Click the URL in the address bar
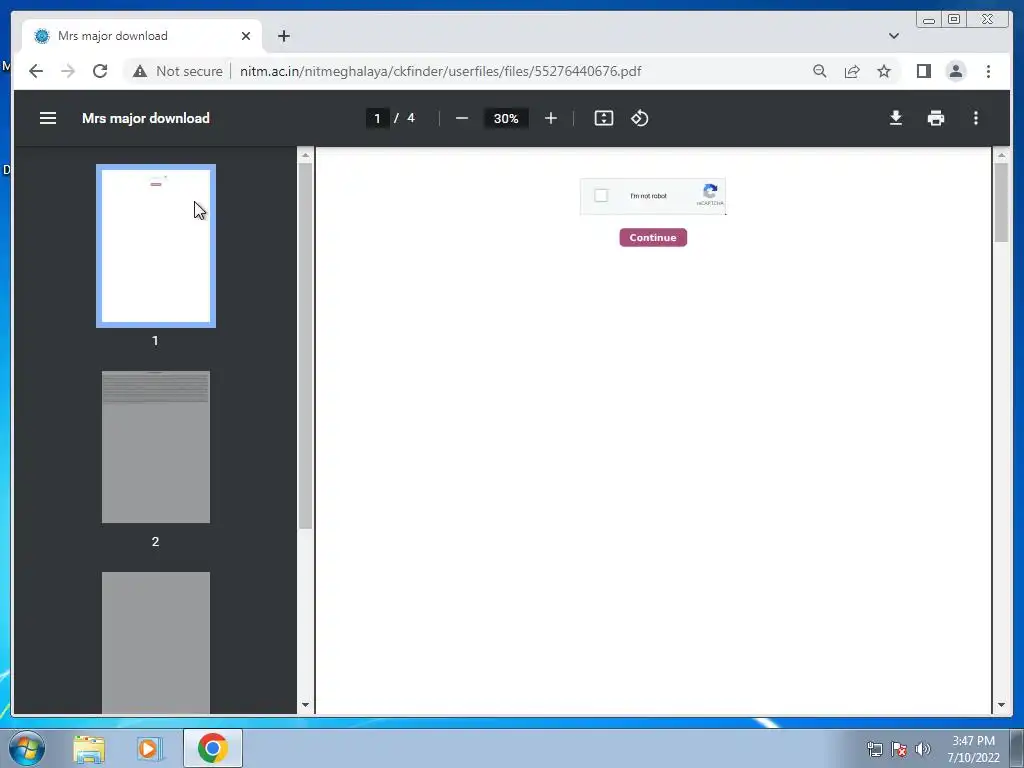This screenshot has height=768, width=1024. pyautogui.click(x=440, y=71)
